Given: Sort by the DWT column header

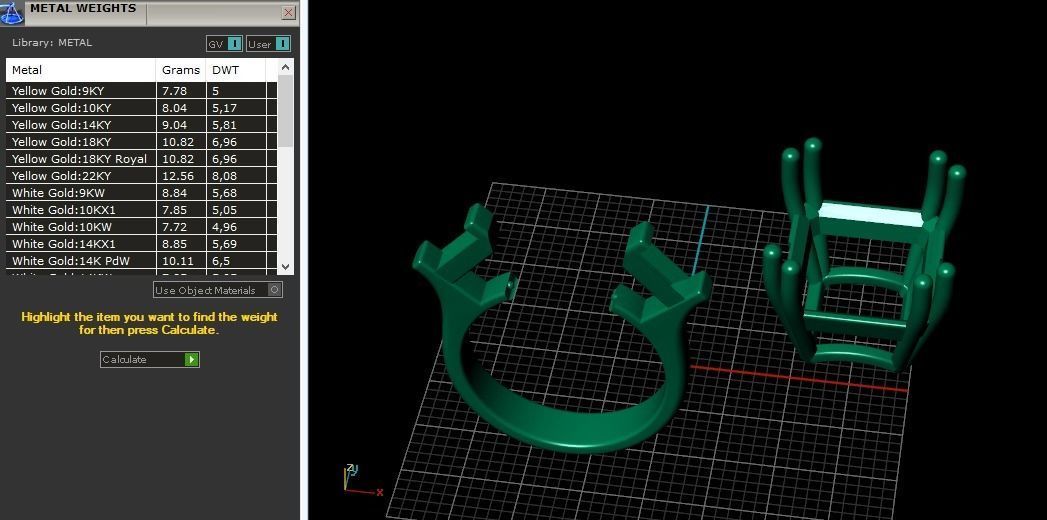Looking at the screenshot, I should click(236, 70).
